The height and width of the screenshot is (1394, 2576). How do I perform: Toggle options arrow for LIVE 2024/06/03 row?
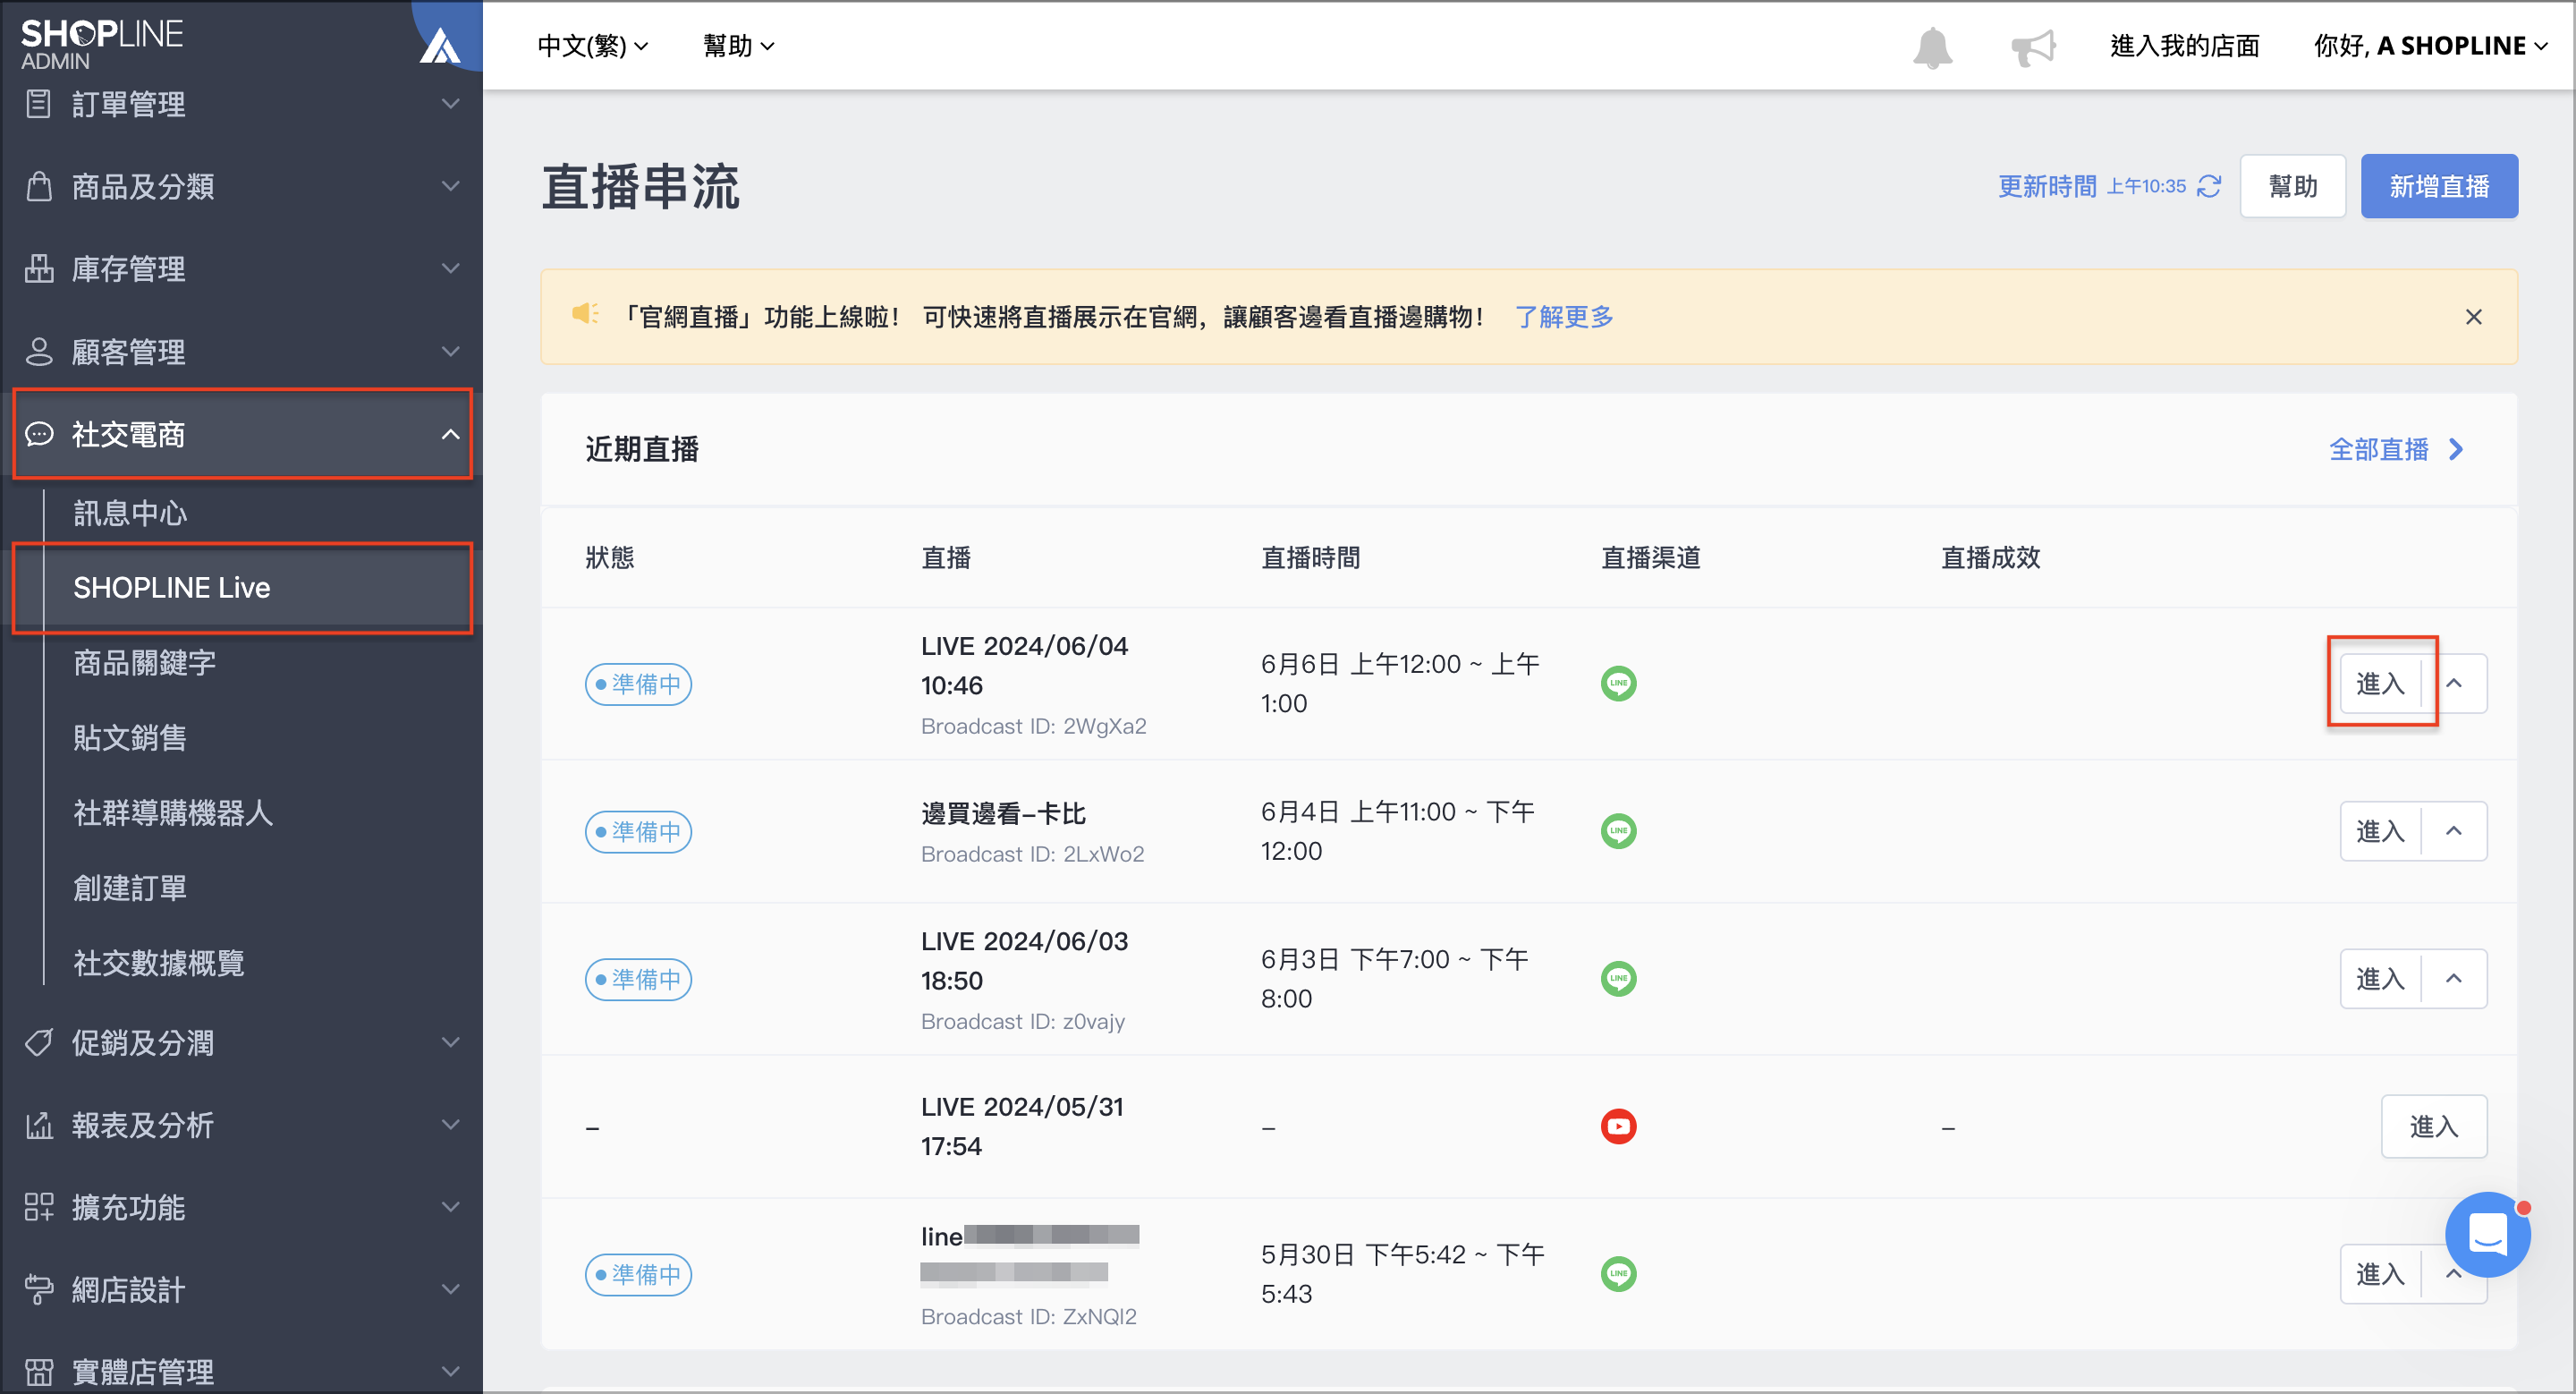2454,979
